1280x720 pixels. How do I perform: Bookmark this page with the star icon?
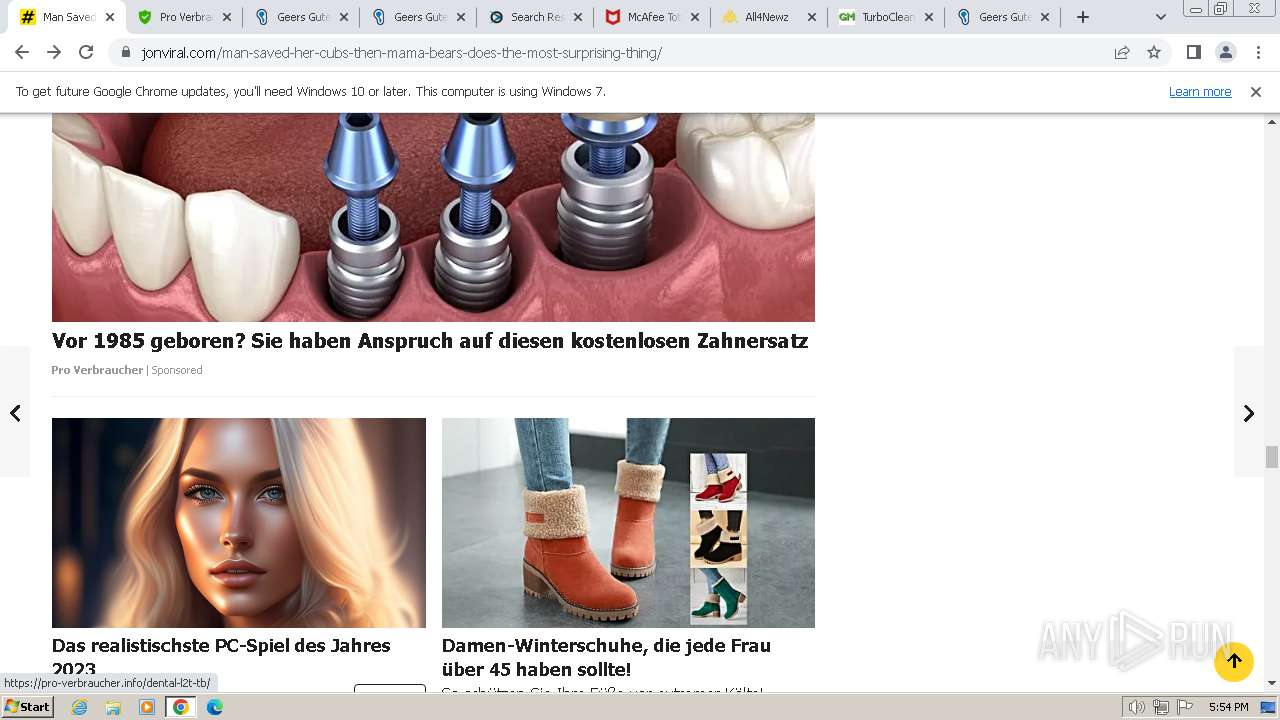(1154, 52)
